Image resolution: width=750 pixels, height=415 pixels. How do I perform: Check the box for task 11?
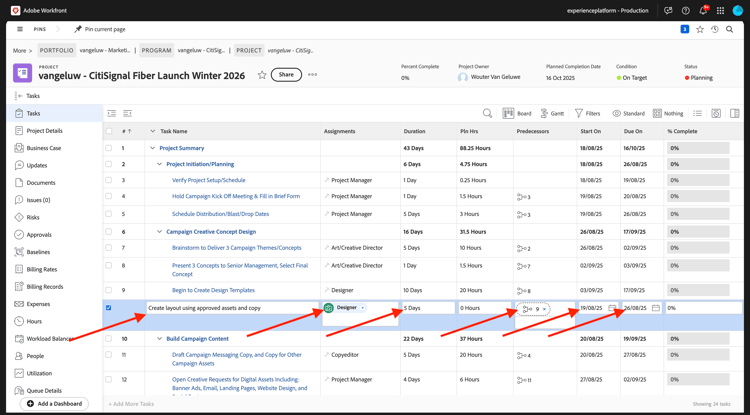pyautogui.click(x=109, y=355)
